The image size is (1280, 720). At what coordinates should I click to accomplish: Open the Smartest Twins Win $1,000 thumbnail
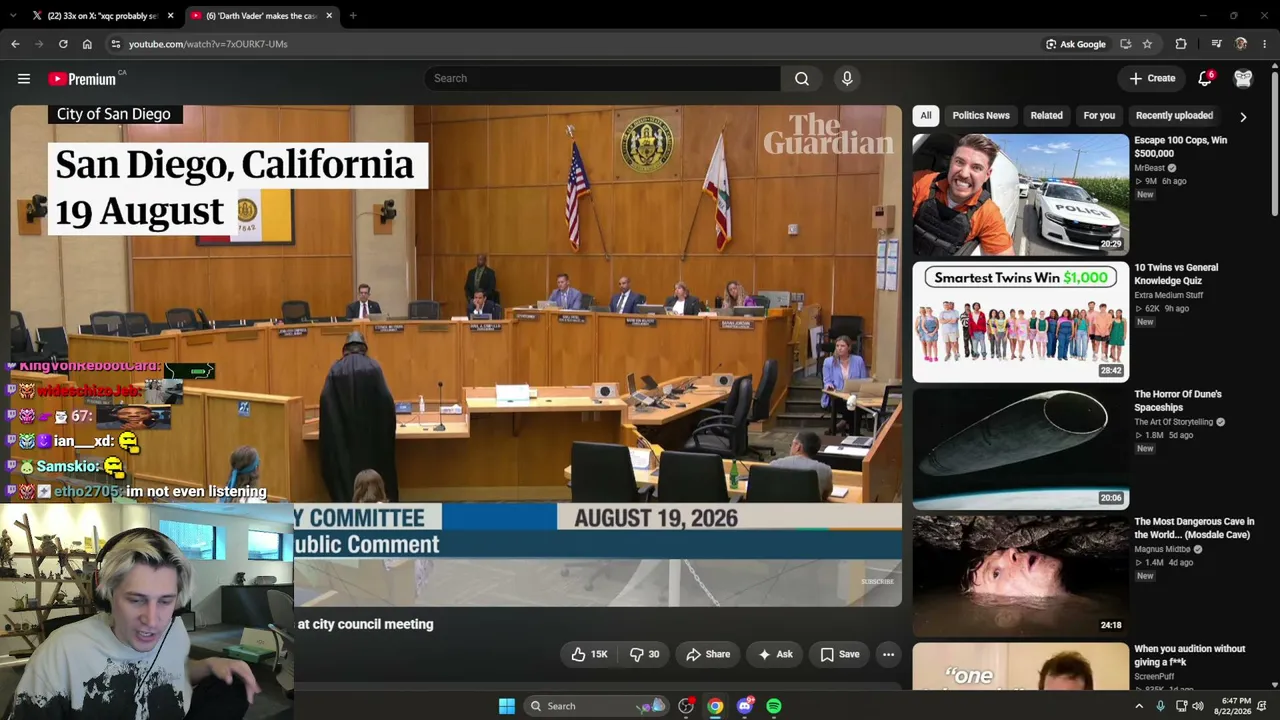point(1020,322)
